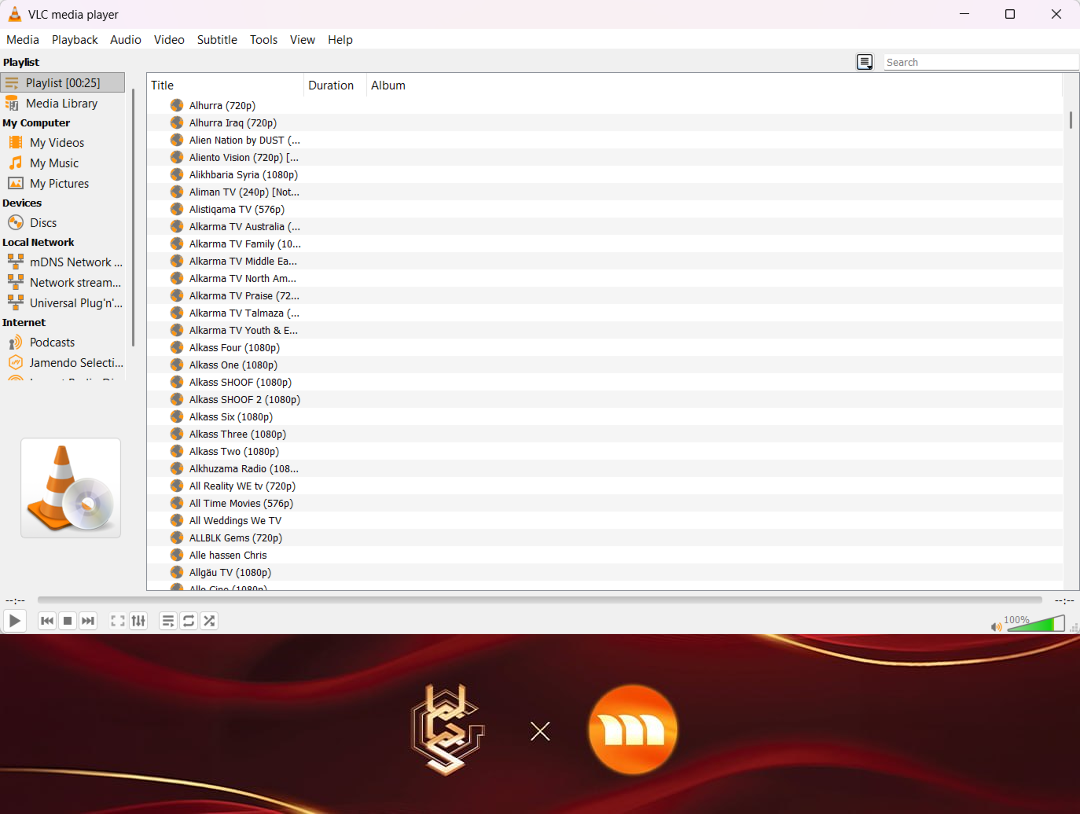1080x814 pixels.
Task: Select Alle hassen Chris entry
Action: [605, 555]
